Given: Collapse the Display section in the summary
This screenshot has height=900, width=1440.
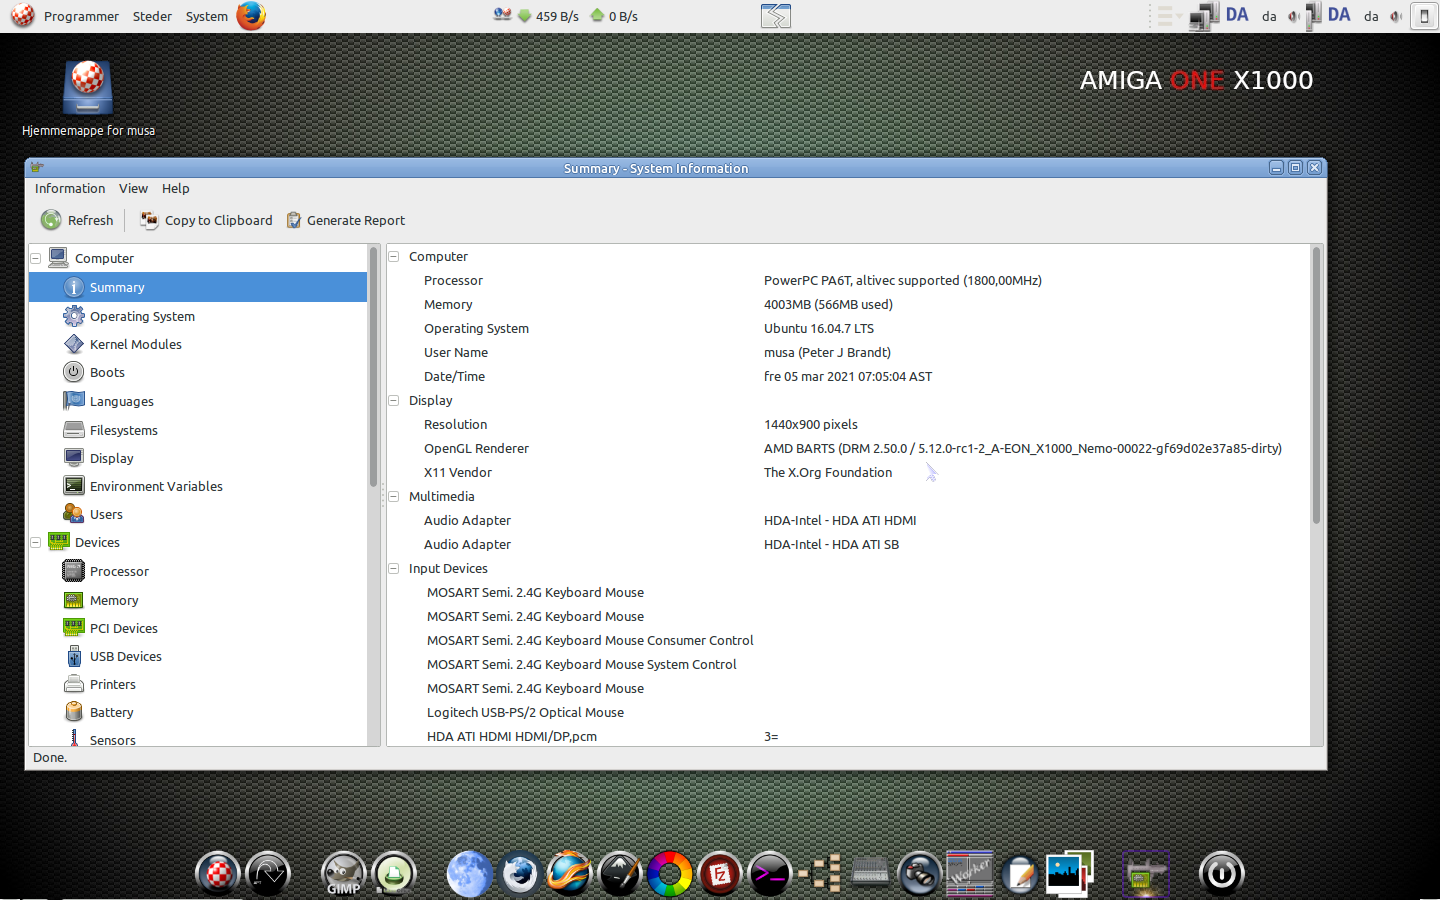Looking at the screenshot, I should 394,400.
